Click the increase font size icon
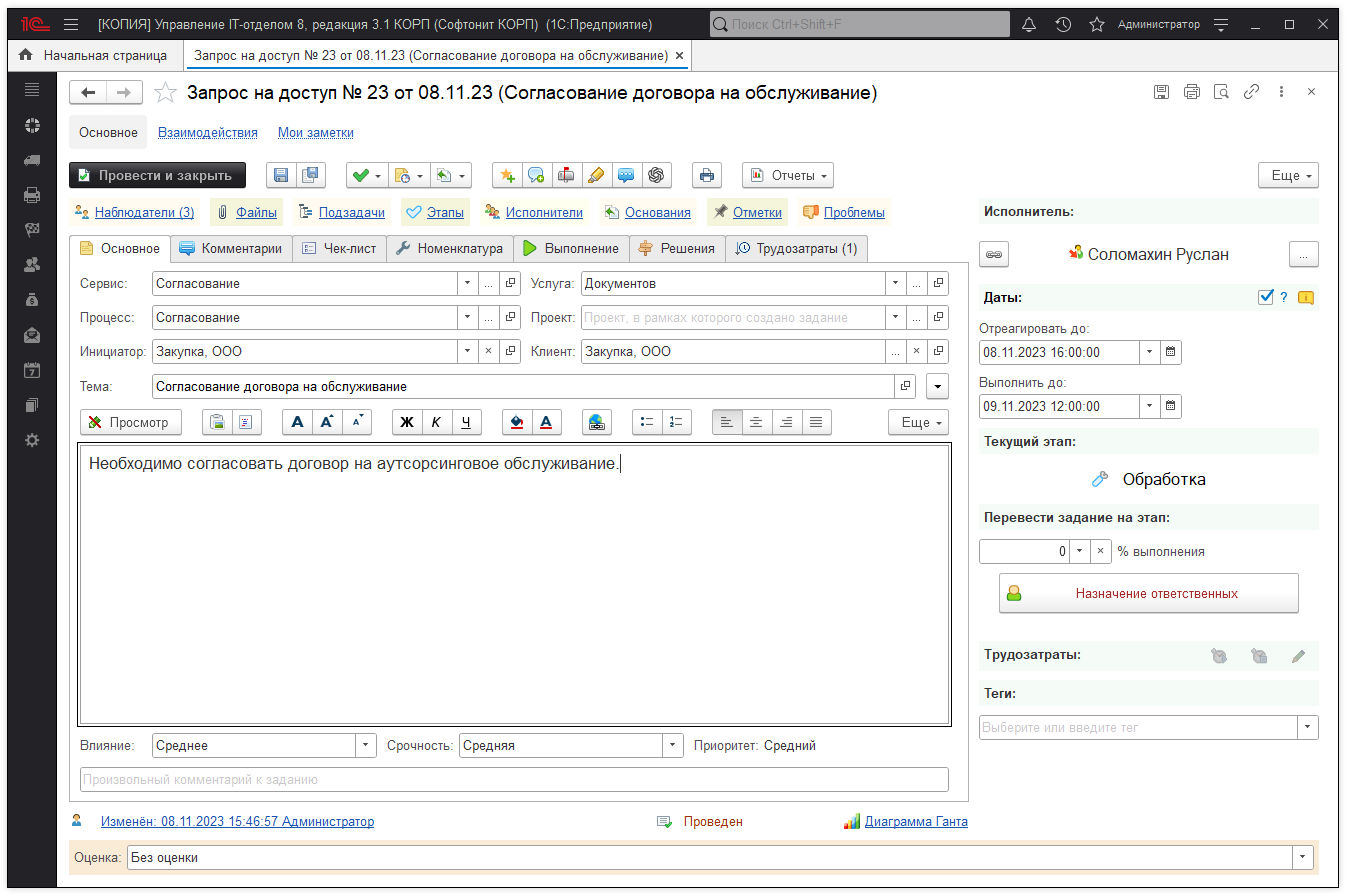Image resolution: width=1346 pixels, height=895 pixels. (x=326, y=422)
